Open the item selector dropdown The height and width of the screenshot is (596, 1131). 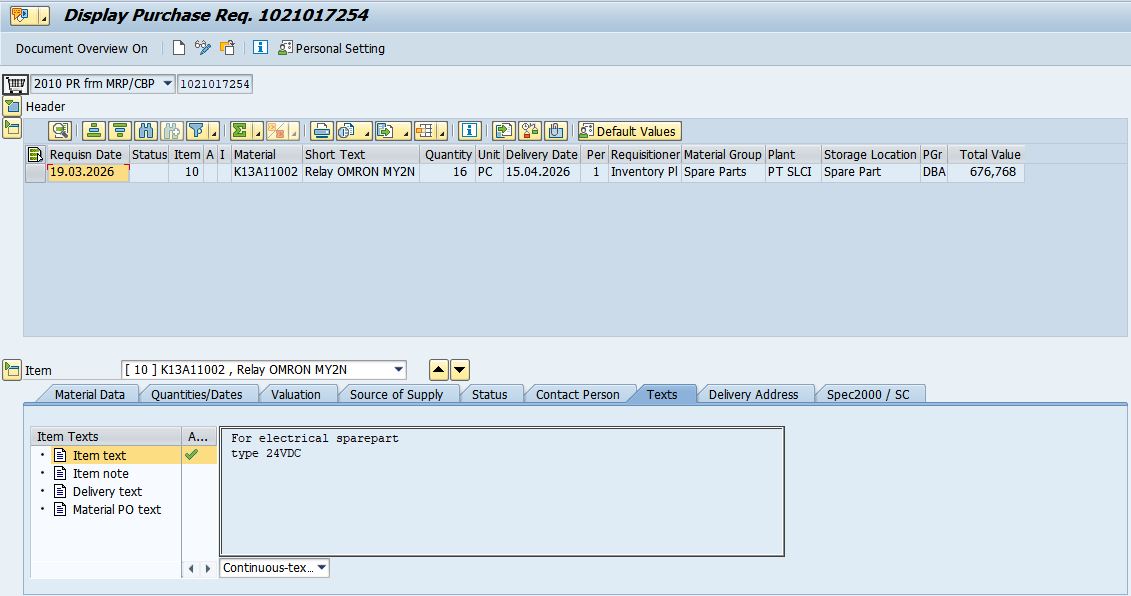click(x=398, y=370)
